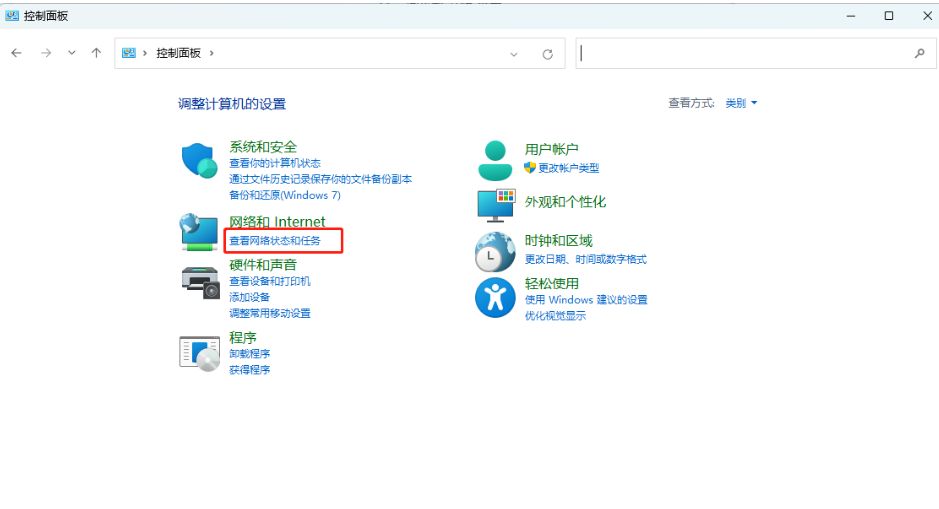Open the Network and Internet globe icon

point(199,232)
